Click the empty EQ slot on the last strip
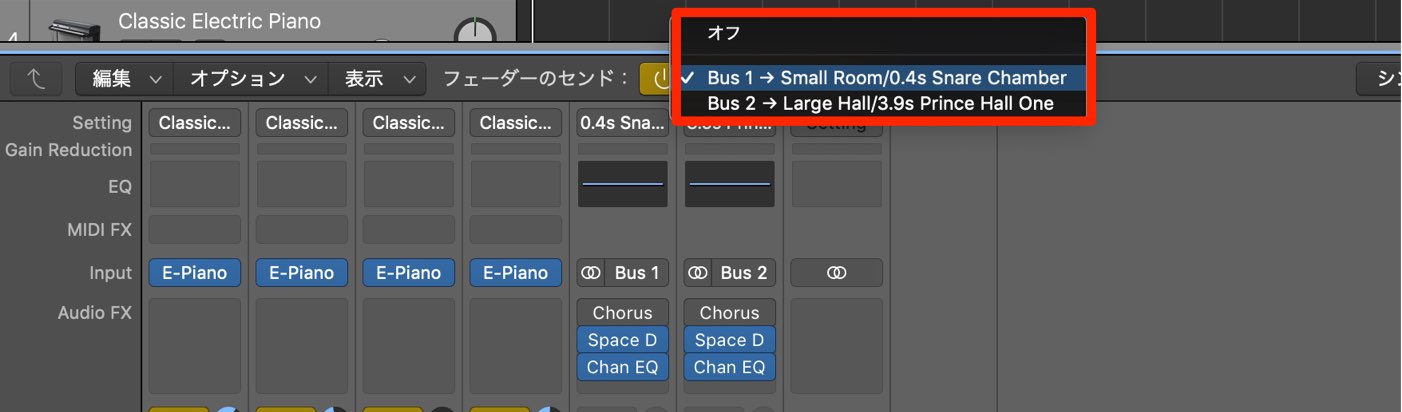This screenshot has width=1402, height=412. pos(837,184)
